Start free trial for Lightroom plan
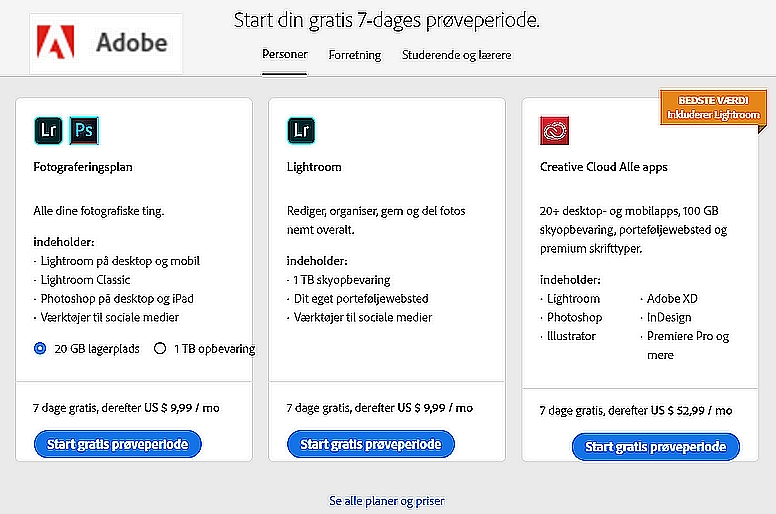 371,444
